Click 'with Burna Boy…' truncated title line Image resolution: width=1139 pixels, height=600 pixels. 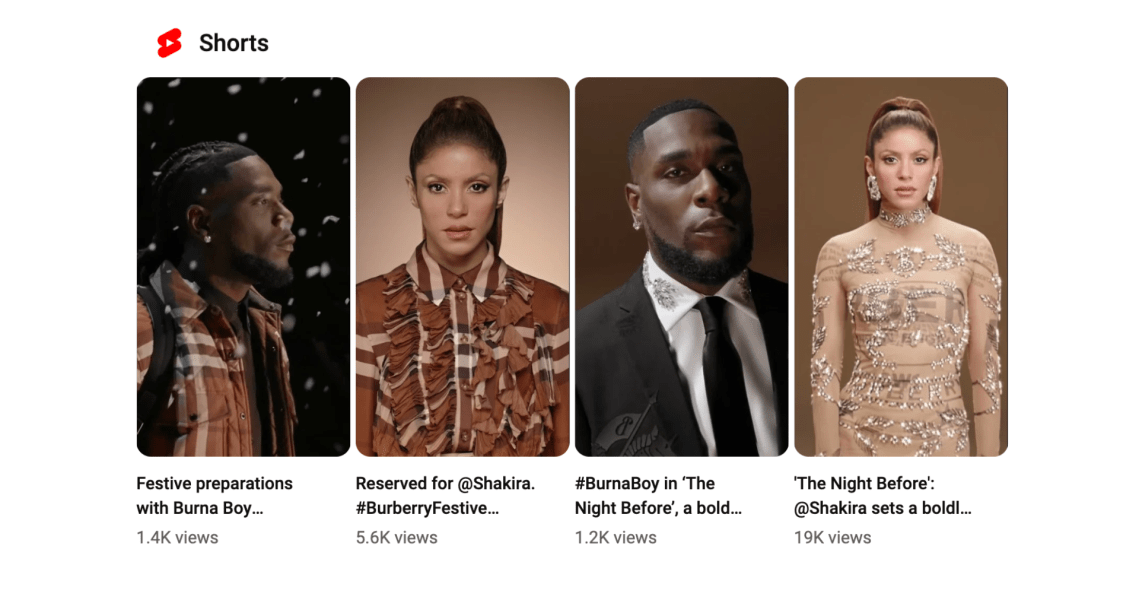200,508
